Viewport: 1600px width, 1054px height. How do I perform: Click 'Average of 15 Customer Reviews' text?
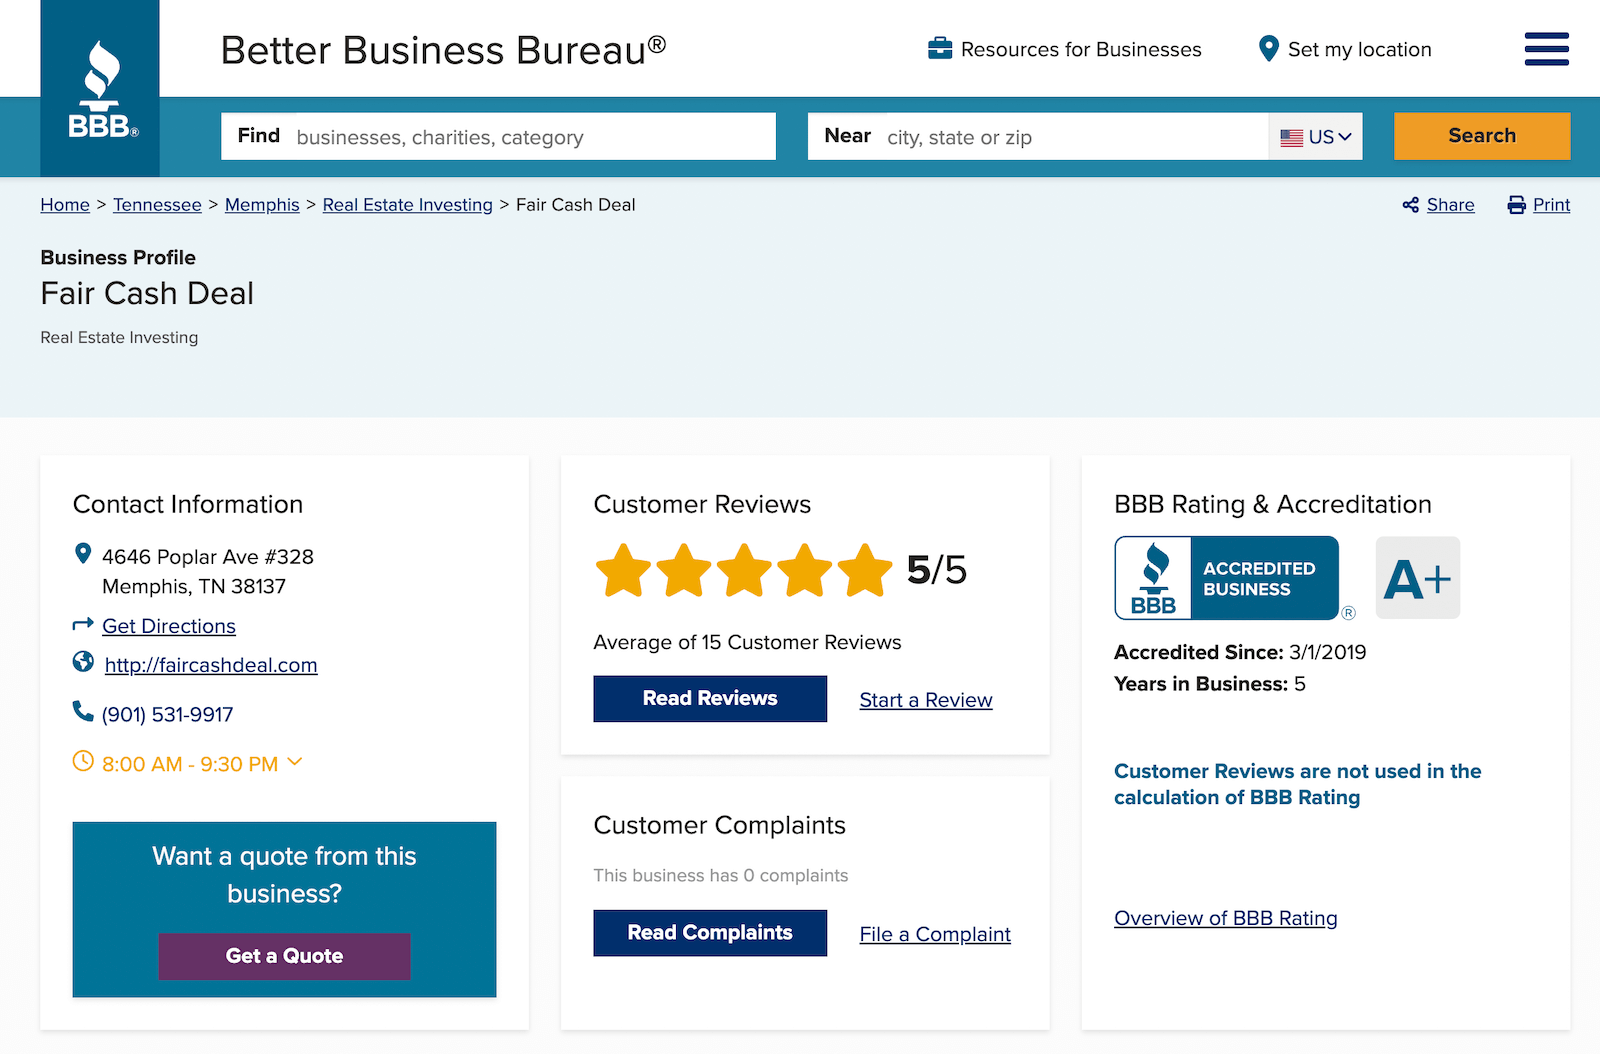click(x=747, y=643)
